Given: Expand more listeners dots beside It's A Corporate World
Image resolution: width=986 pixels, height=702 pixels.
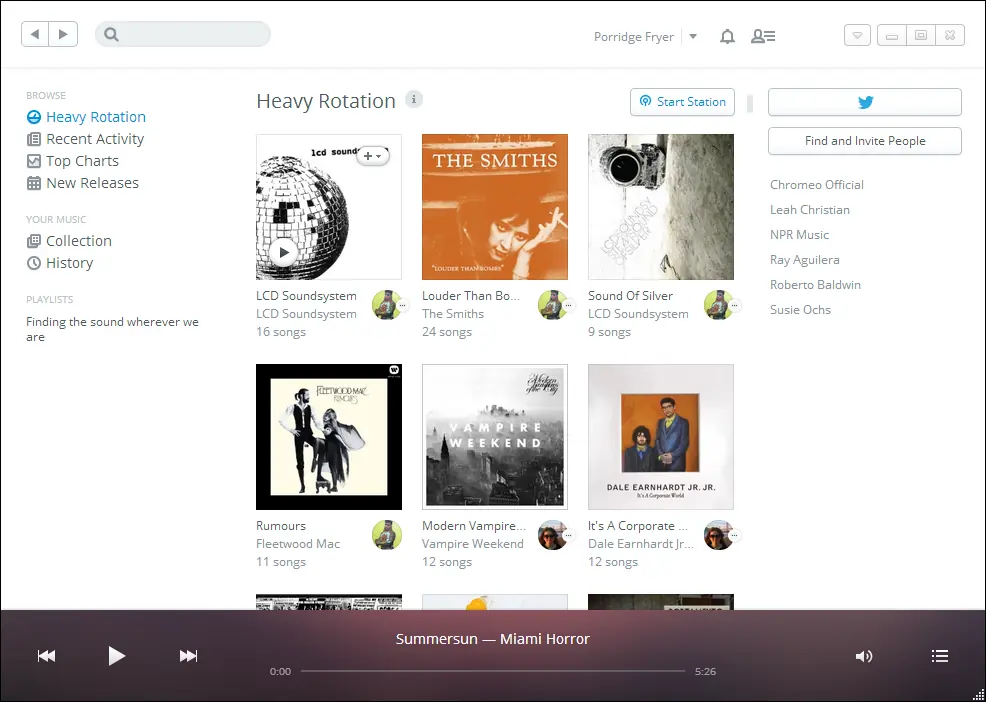Looking at the screenshot, I should coord(734,536).
